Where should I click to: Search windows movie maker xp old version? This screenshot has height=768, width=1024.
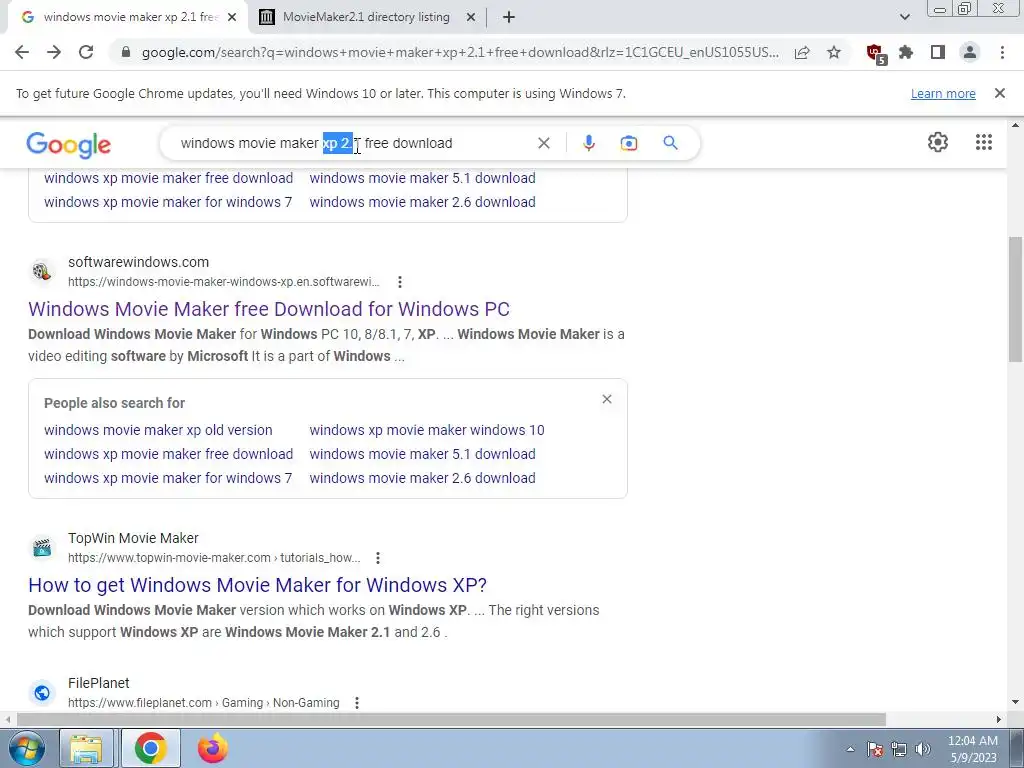click(158, 430)
